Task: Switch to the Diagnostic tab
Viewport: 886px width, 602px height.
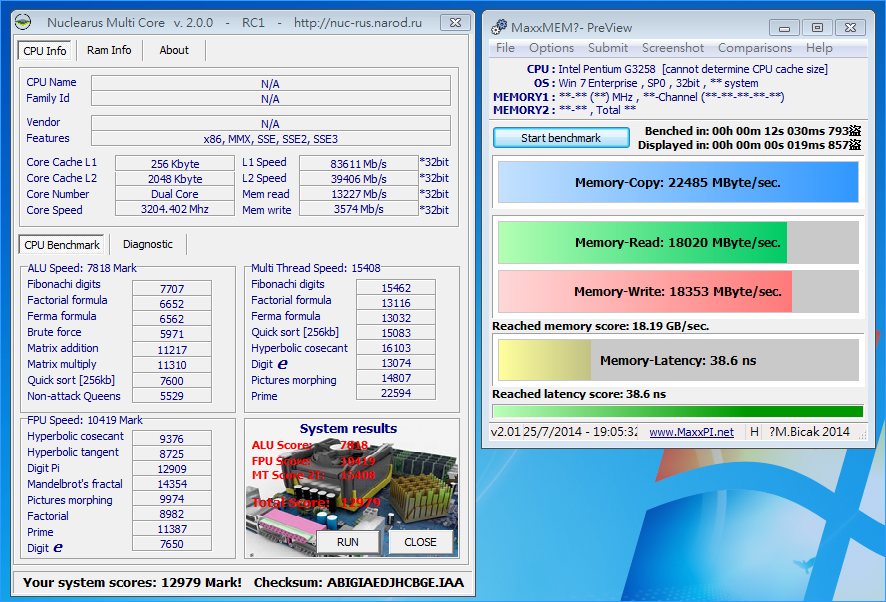Action: [147, 244]
